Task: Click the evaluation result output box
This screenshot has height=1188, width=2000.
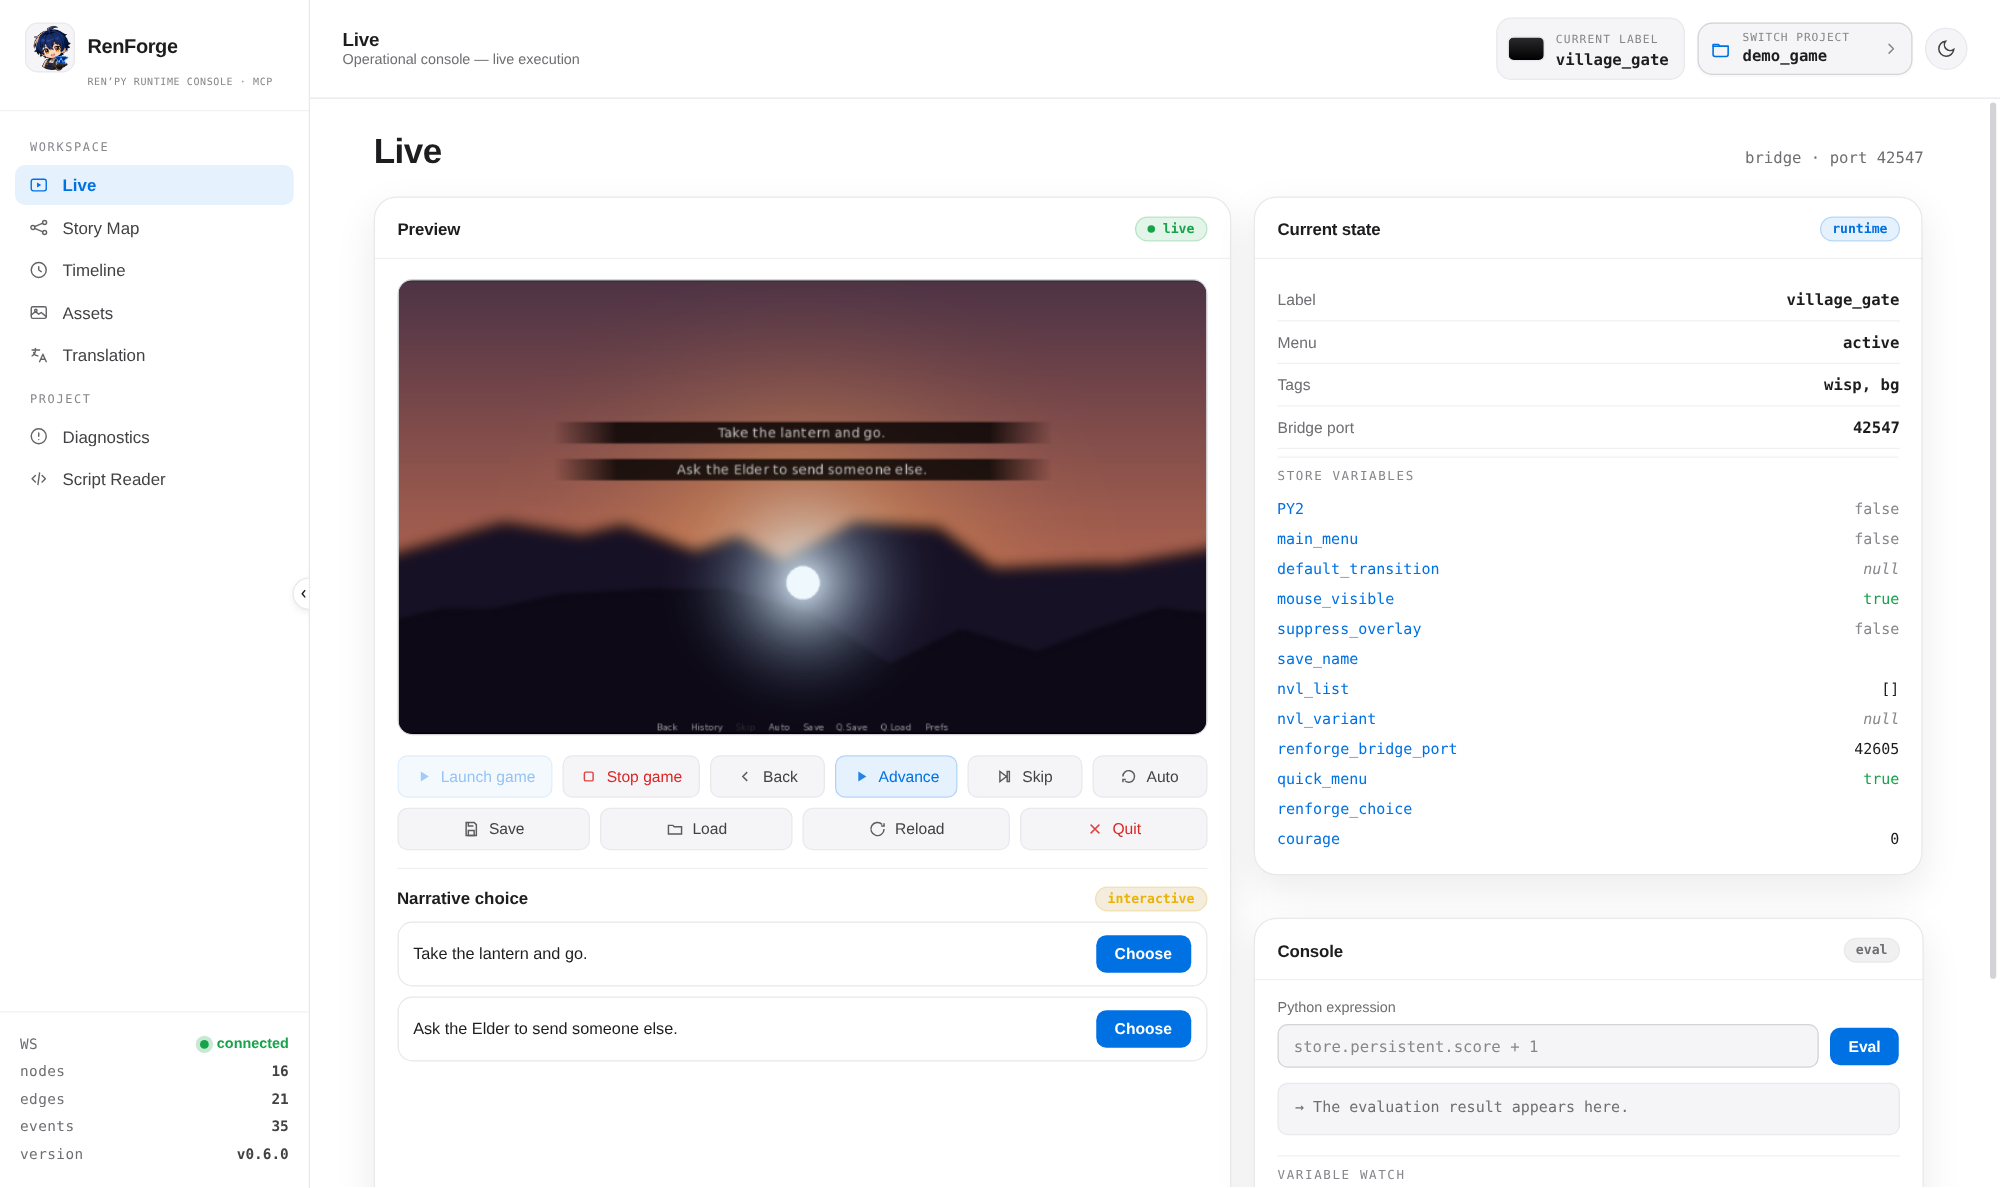Action: [1588, 1109]
